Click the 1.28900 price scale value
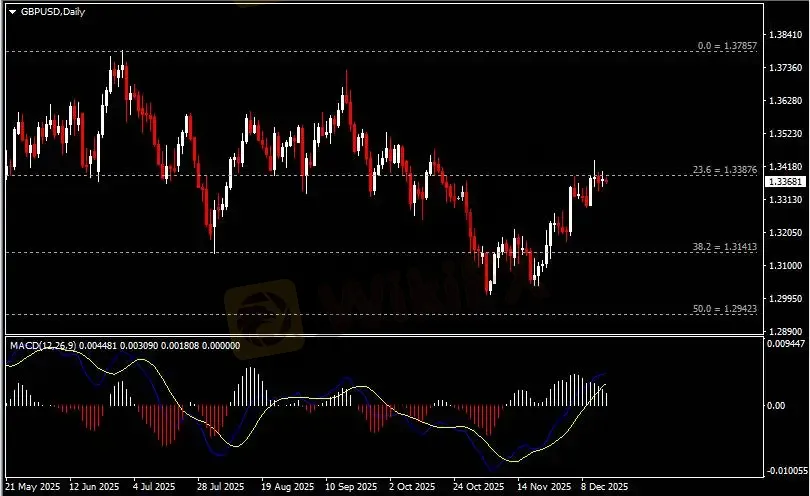The height and width of the screenshot is (496, 810). pyautogui.click(x=785, y=331)
